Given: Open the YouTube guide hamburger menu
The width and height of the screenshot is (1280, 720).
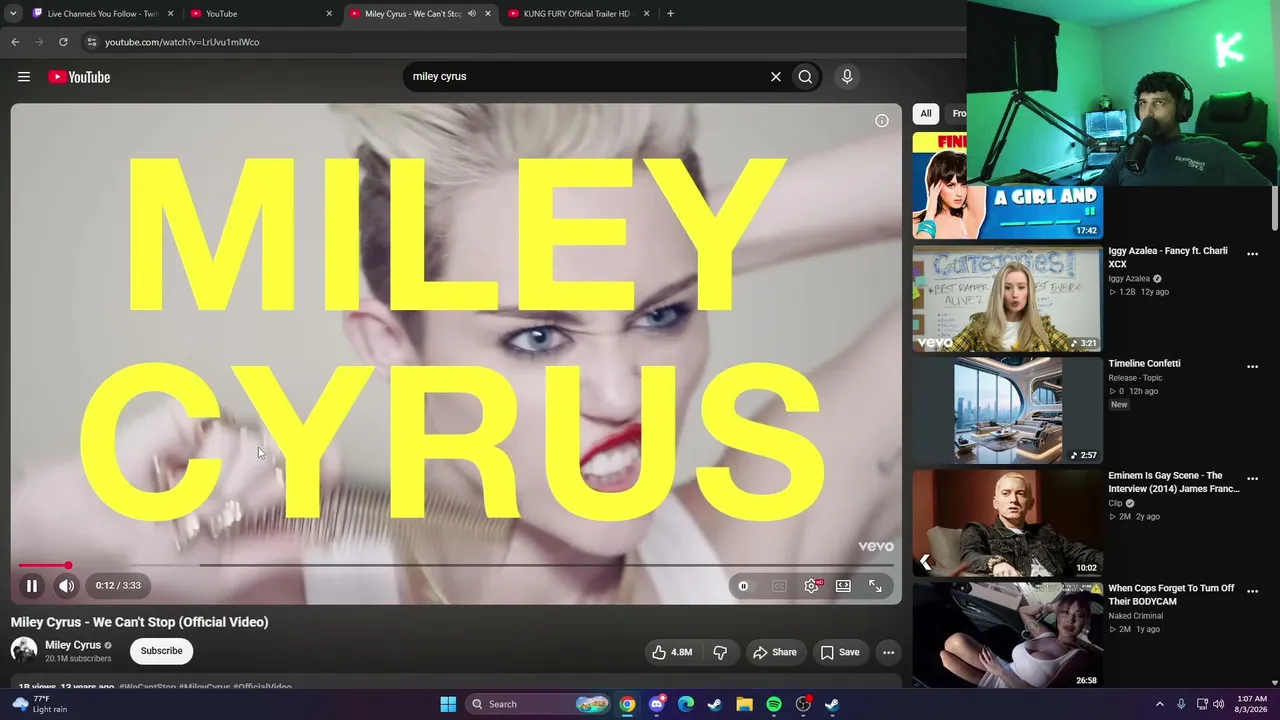Looking at the screenshot, I should [24, 77].
